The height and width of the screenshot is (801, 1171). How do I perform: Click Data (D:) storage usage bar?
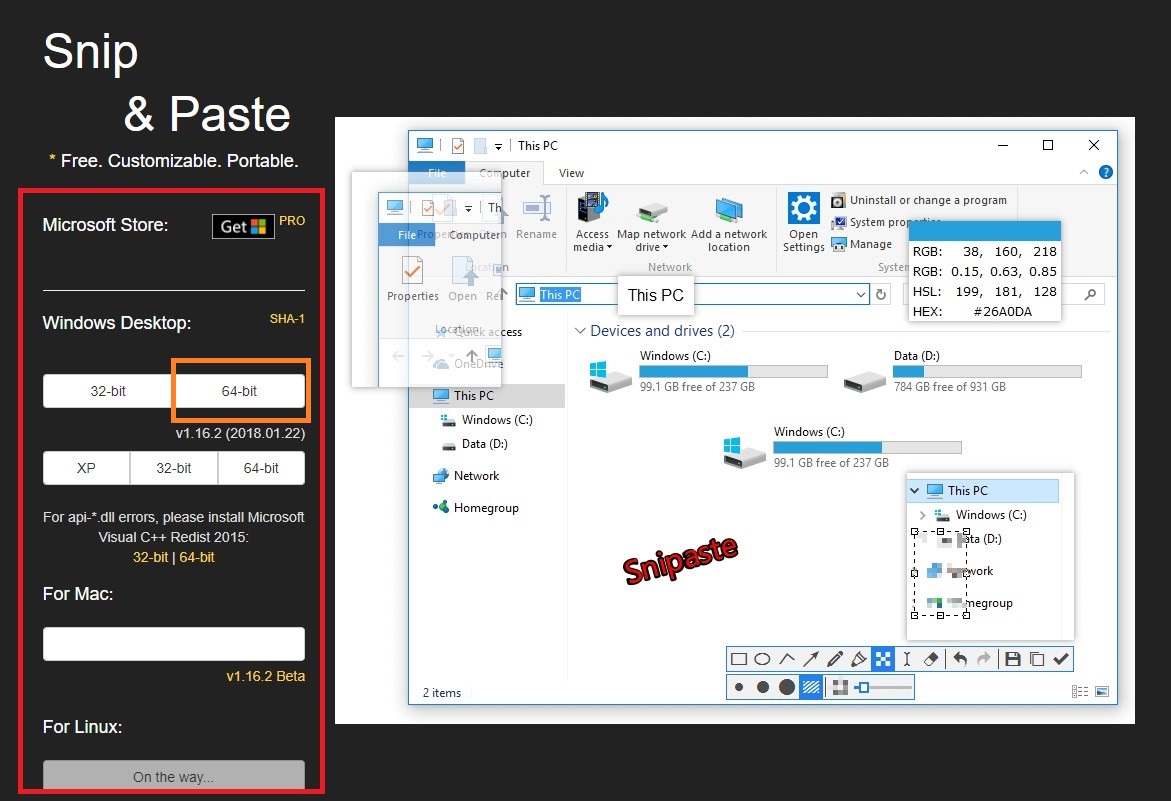pyautogui.click(x=987, y=372)
